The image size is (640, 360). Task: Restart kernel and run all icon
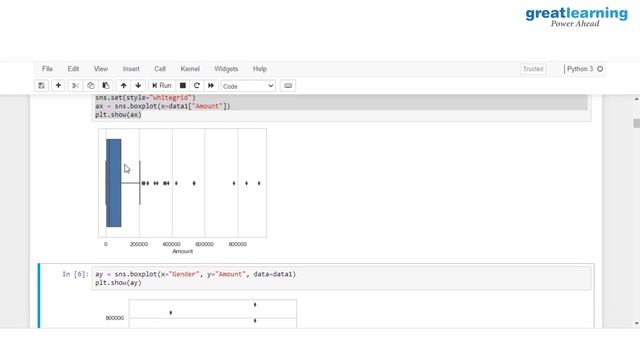(x=211, y=86)
